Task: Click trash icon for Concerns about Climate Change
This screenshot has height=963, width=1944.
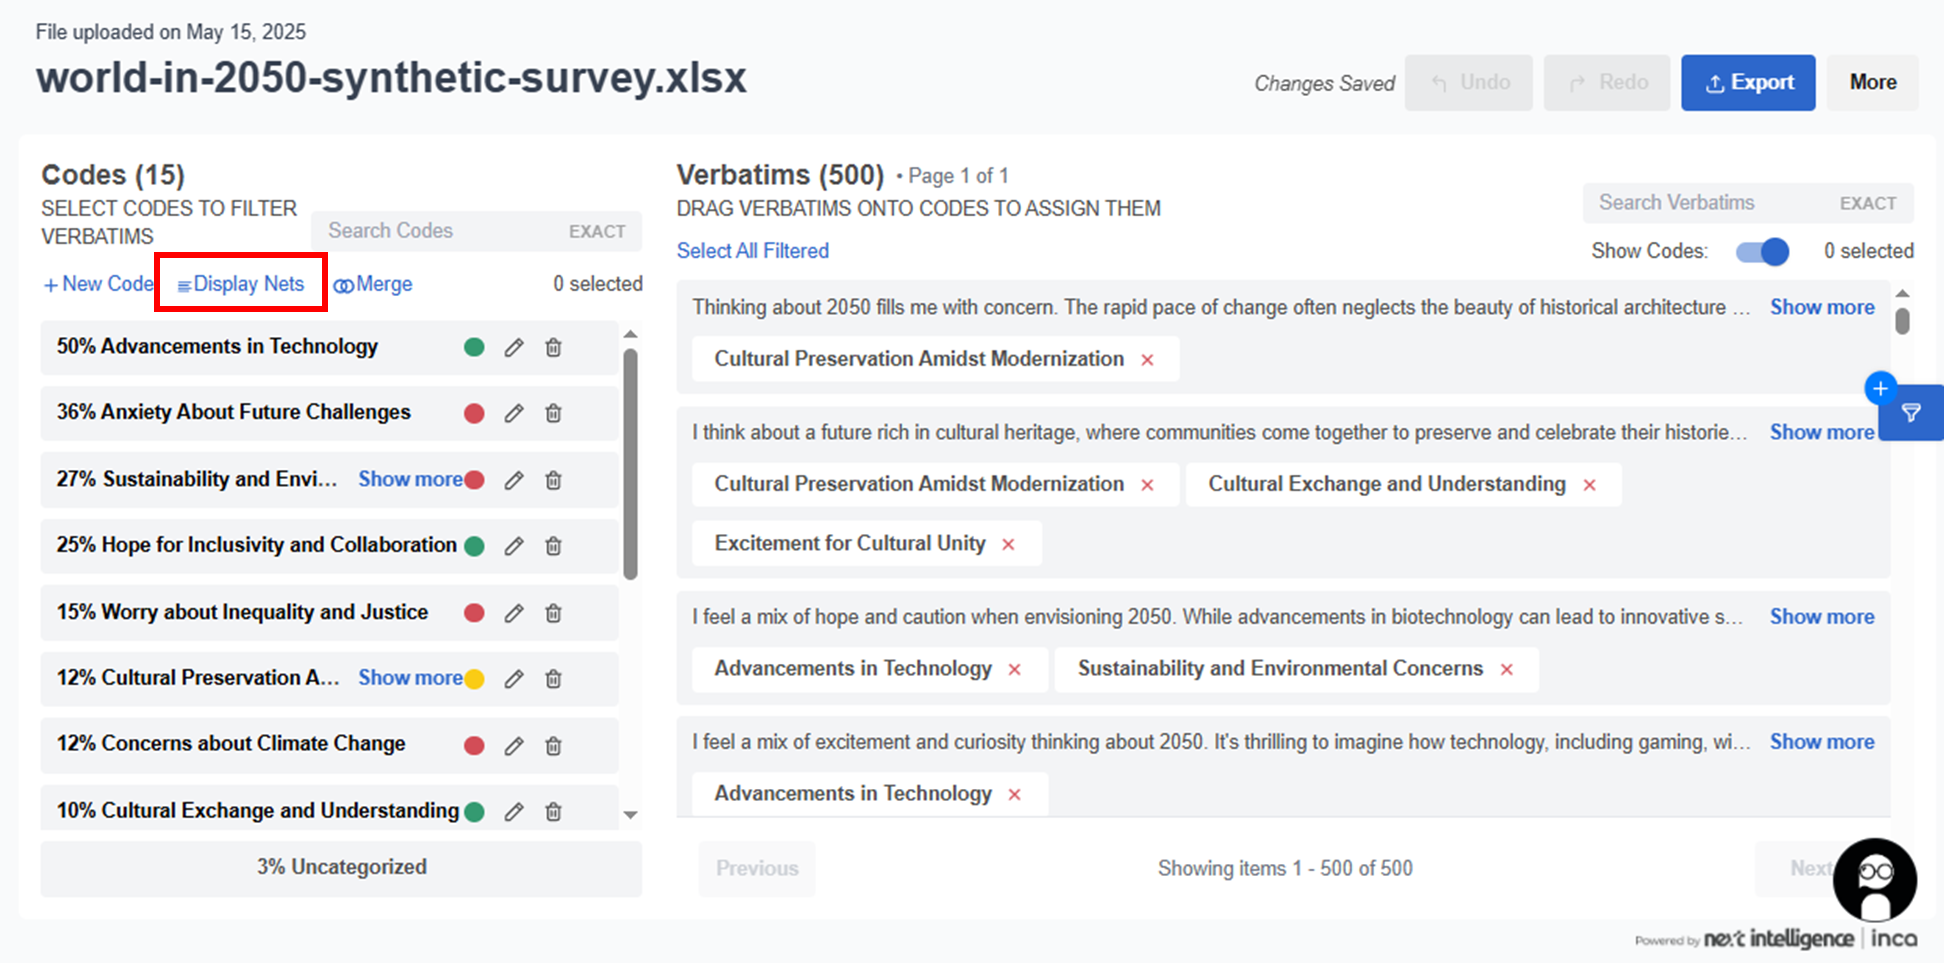Action: (553, 746)
